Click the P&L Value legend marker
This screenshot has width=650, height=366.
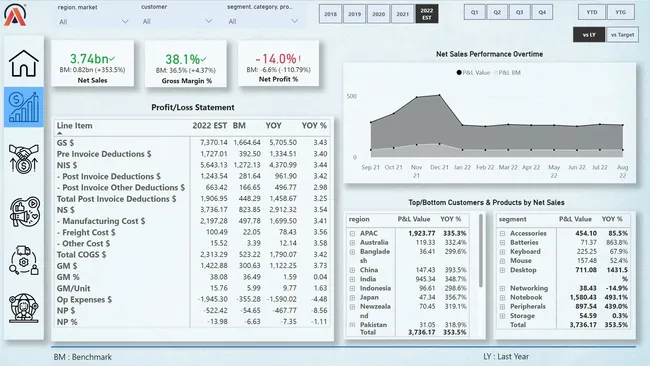(x=459, y=73)
